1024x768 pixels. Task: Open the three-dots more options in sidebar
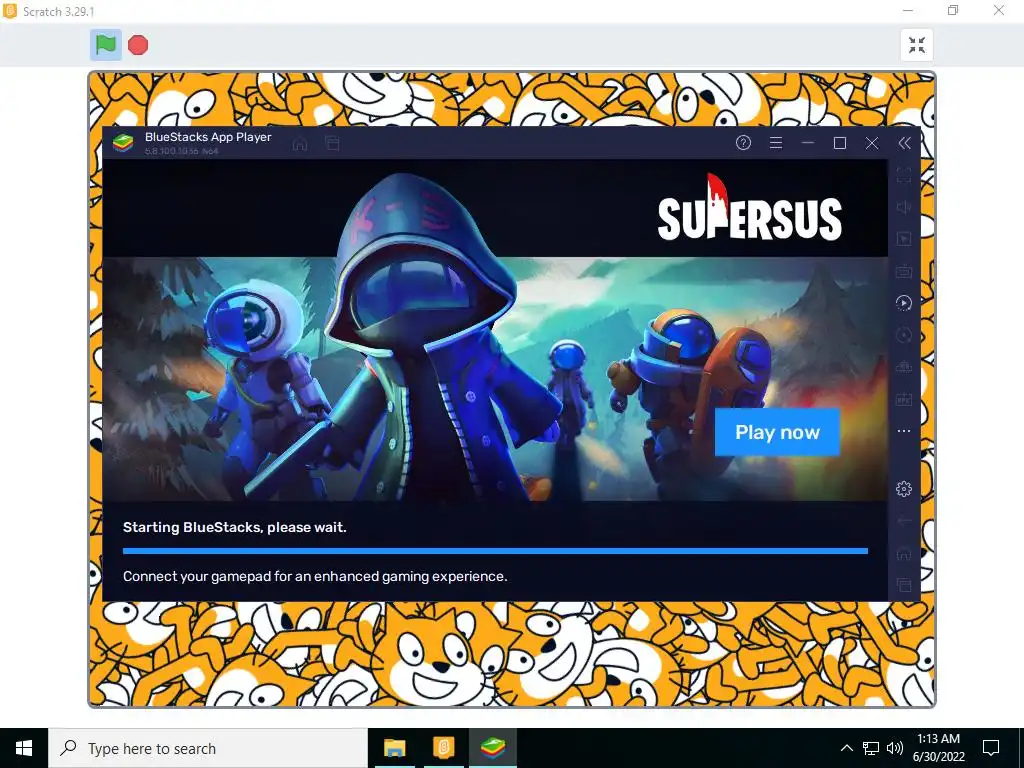coord(904,431)
